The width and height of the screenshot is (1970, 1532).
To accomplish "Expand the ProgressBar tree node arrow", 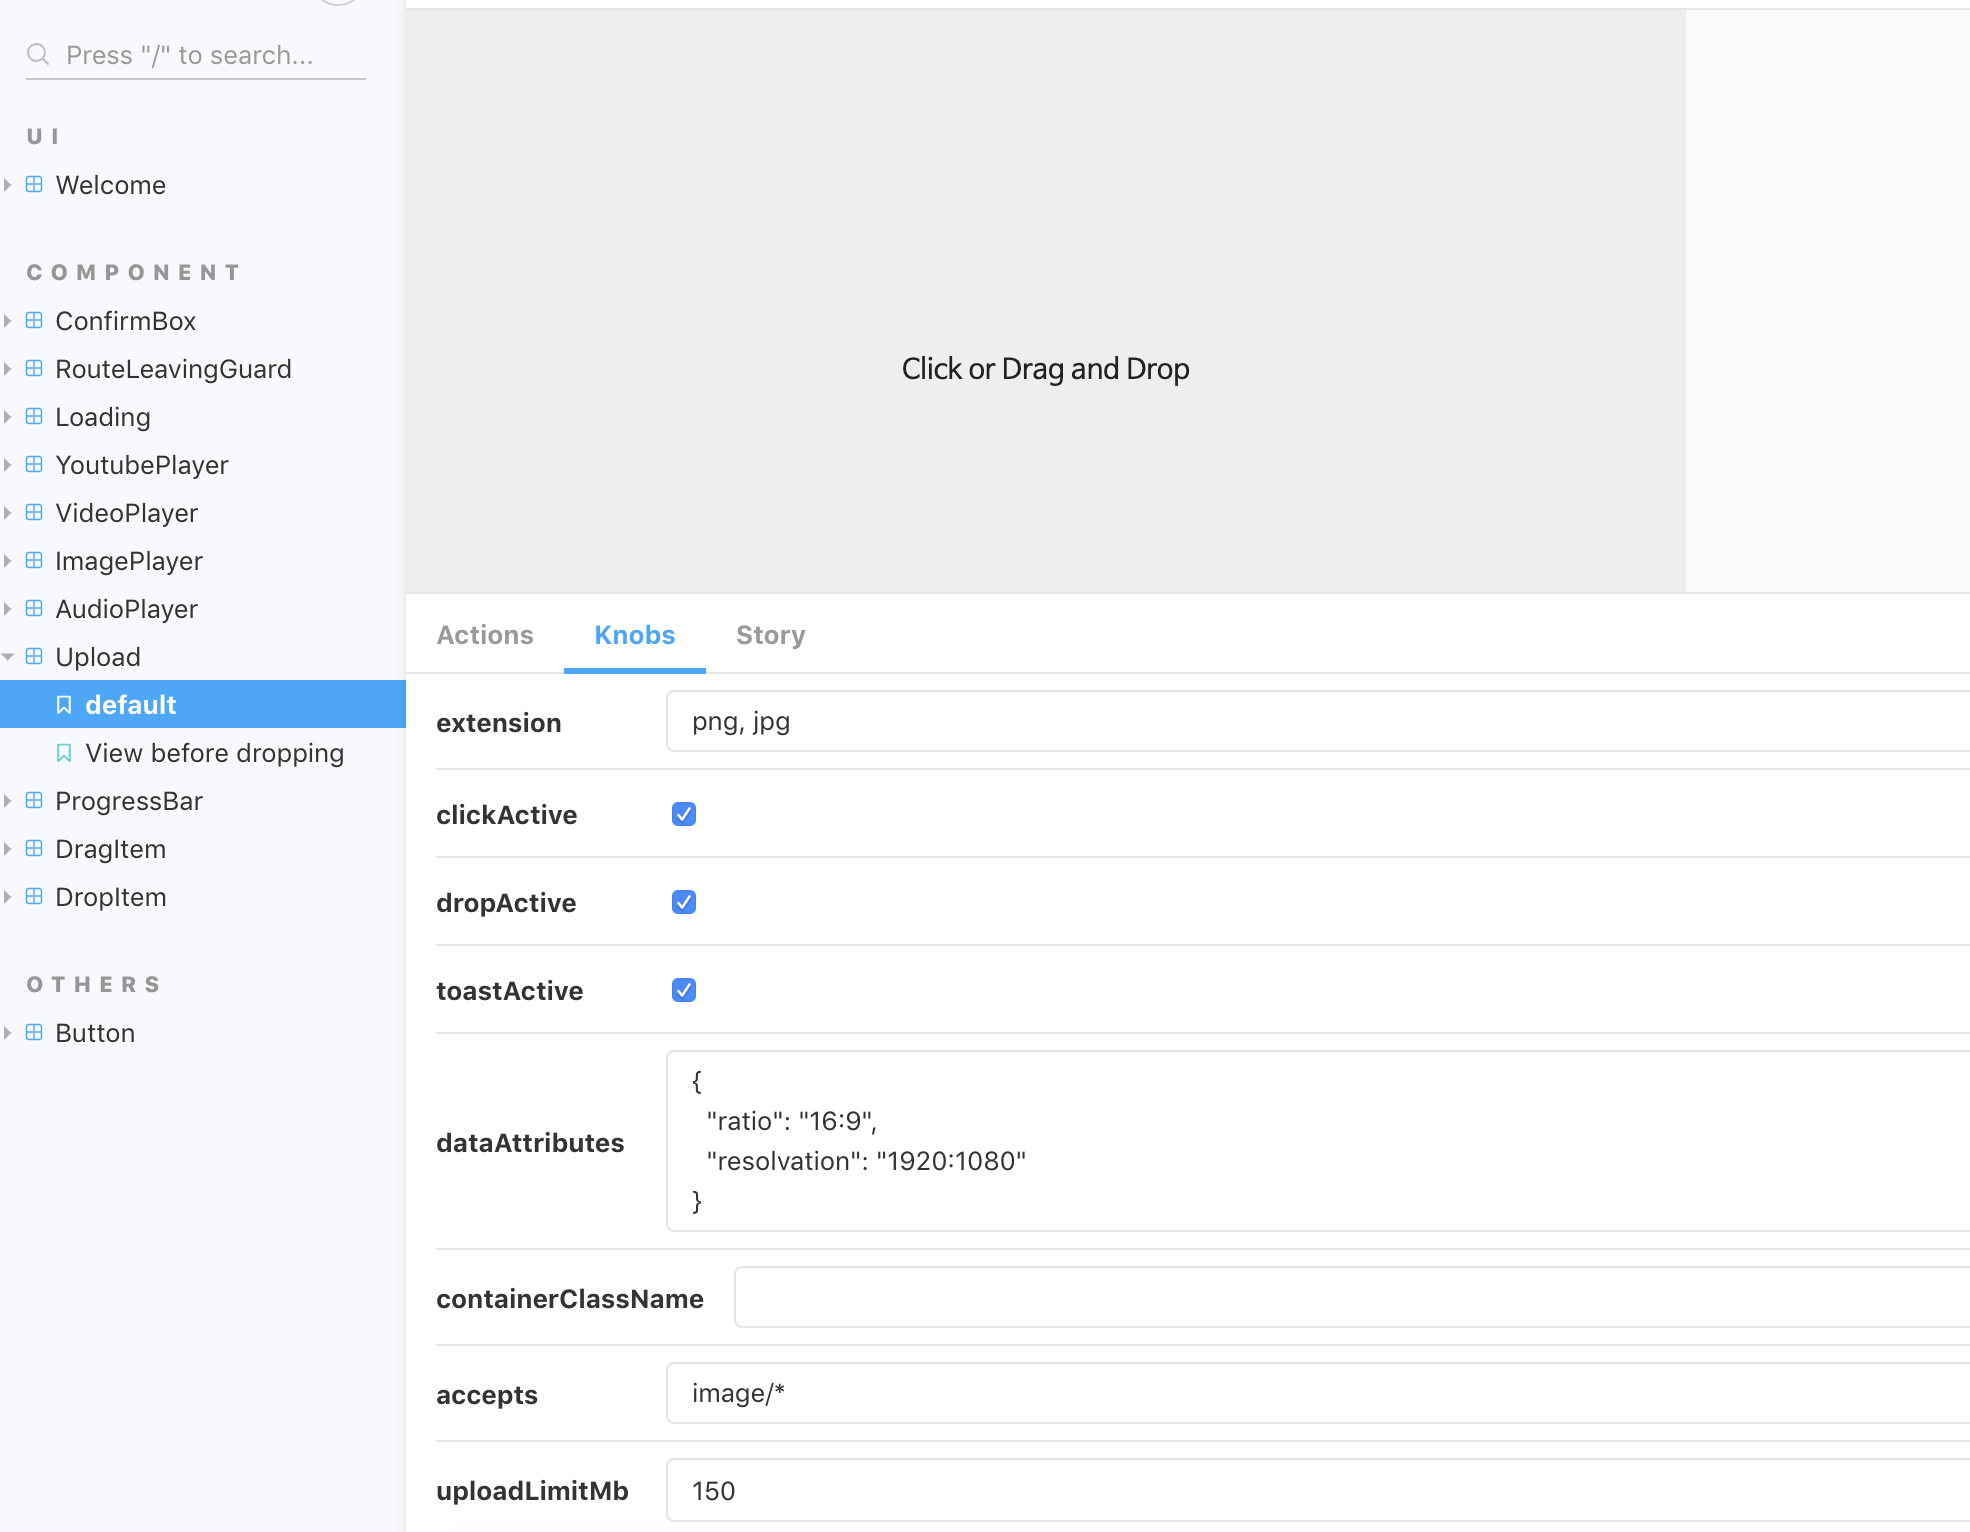I will coord(8,801).
